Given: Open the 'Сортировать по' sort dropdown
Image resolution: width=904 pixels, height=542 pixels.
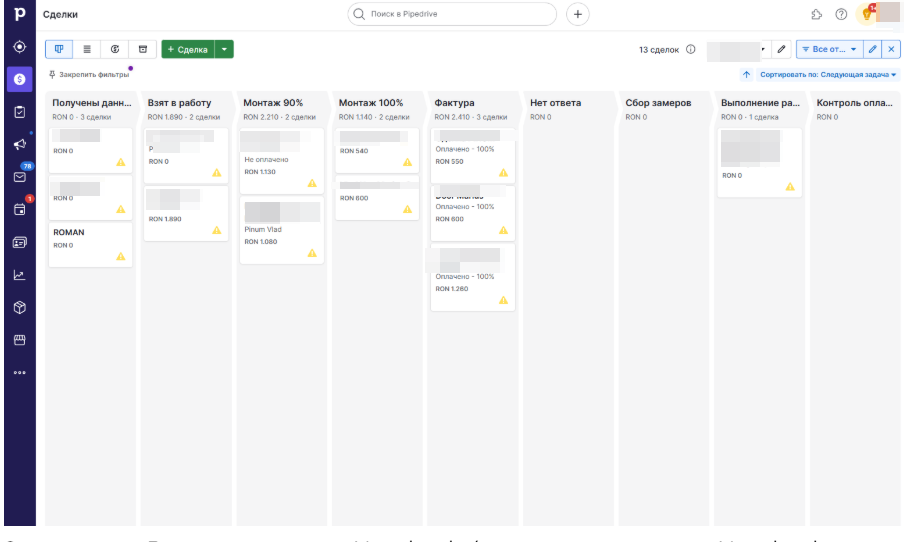Looking at the screenshot, I should pyautogui.click(x=828, y=75).
